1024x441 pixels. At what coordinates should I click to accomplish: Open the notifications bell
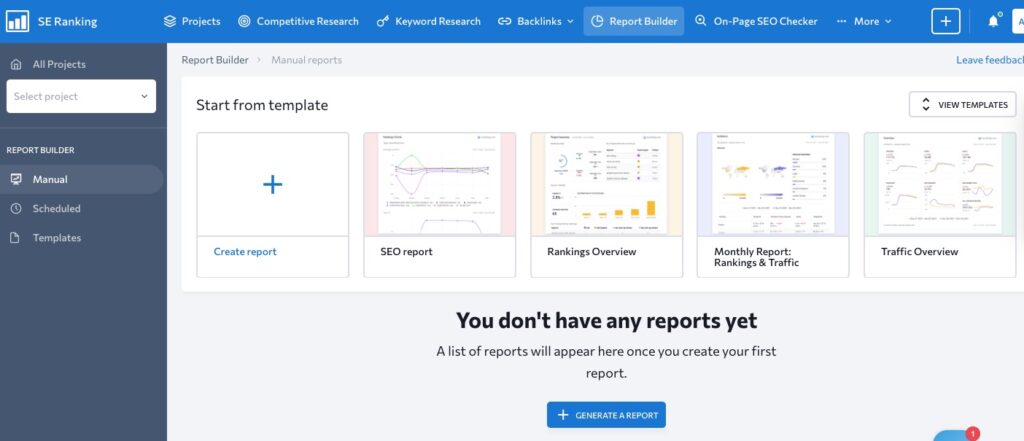pyautogui.click(x=993, y=22)
